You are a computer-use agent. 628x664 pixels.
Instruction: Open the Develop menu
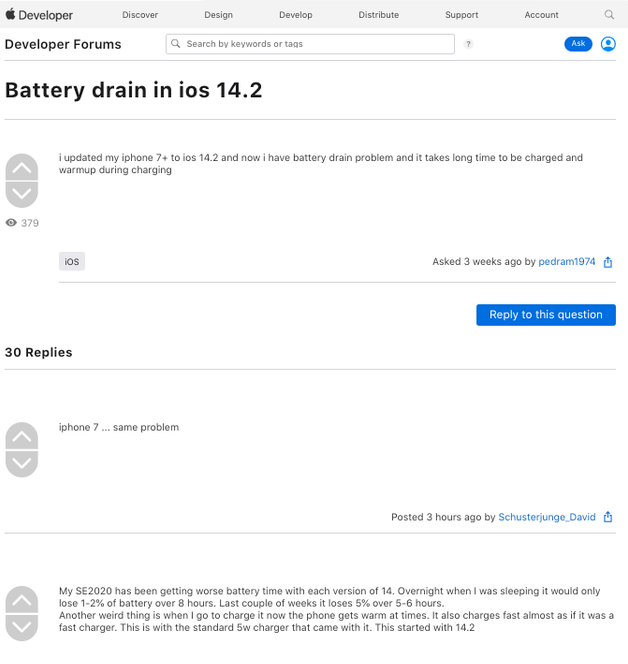pos(296,15)
